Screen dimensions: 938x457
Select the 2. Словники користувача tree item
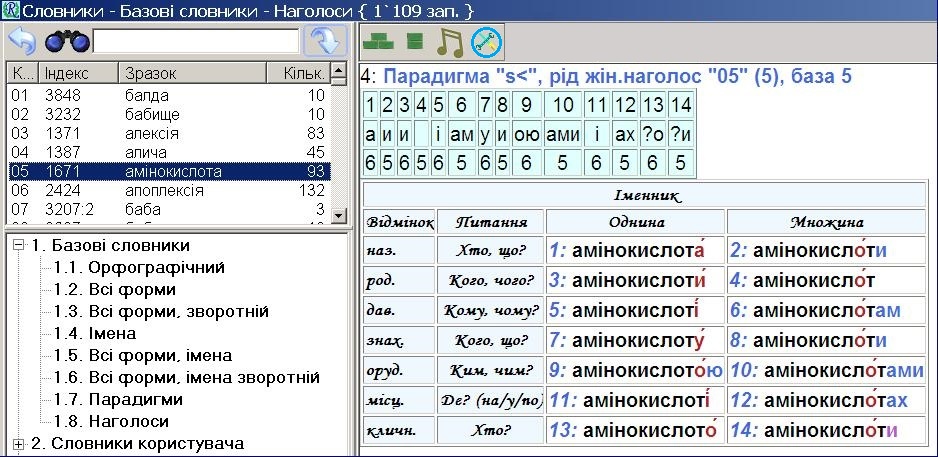138,443
